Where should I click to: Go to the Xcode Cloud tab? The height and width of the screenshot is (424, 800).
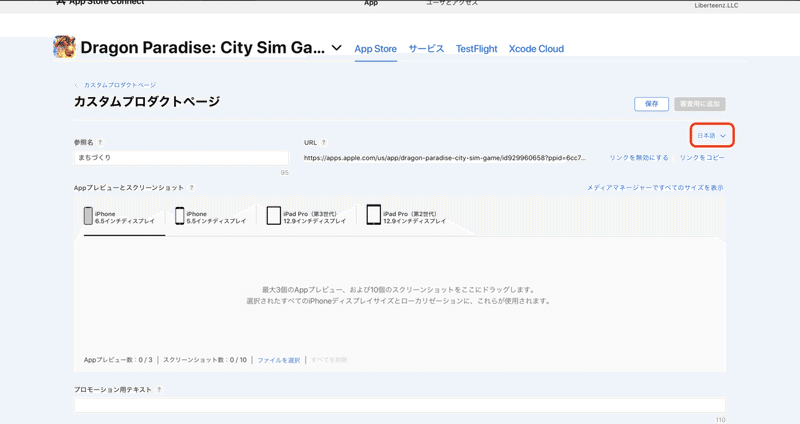click(536, 49)
